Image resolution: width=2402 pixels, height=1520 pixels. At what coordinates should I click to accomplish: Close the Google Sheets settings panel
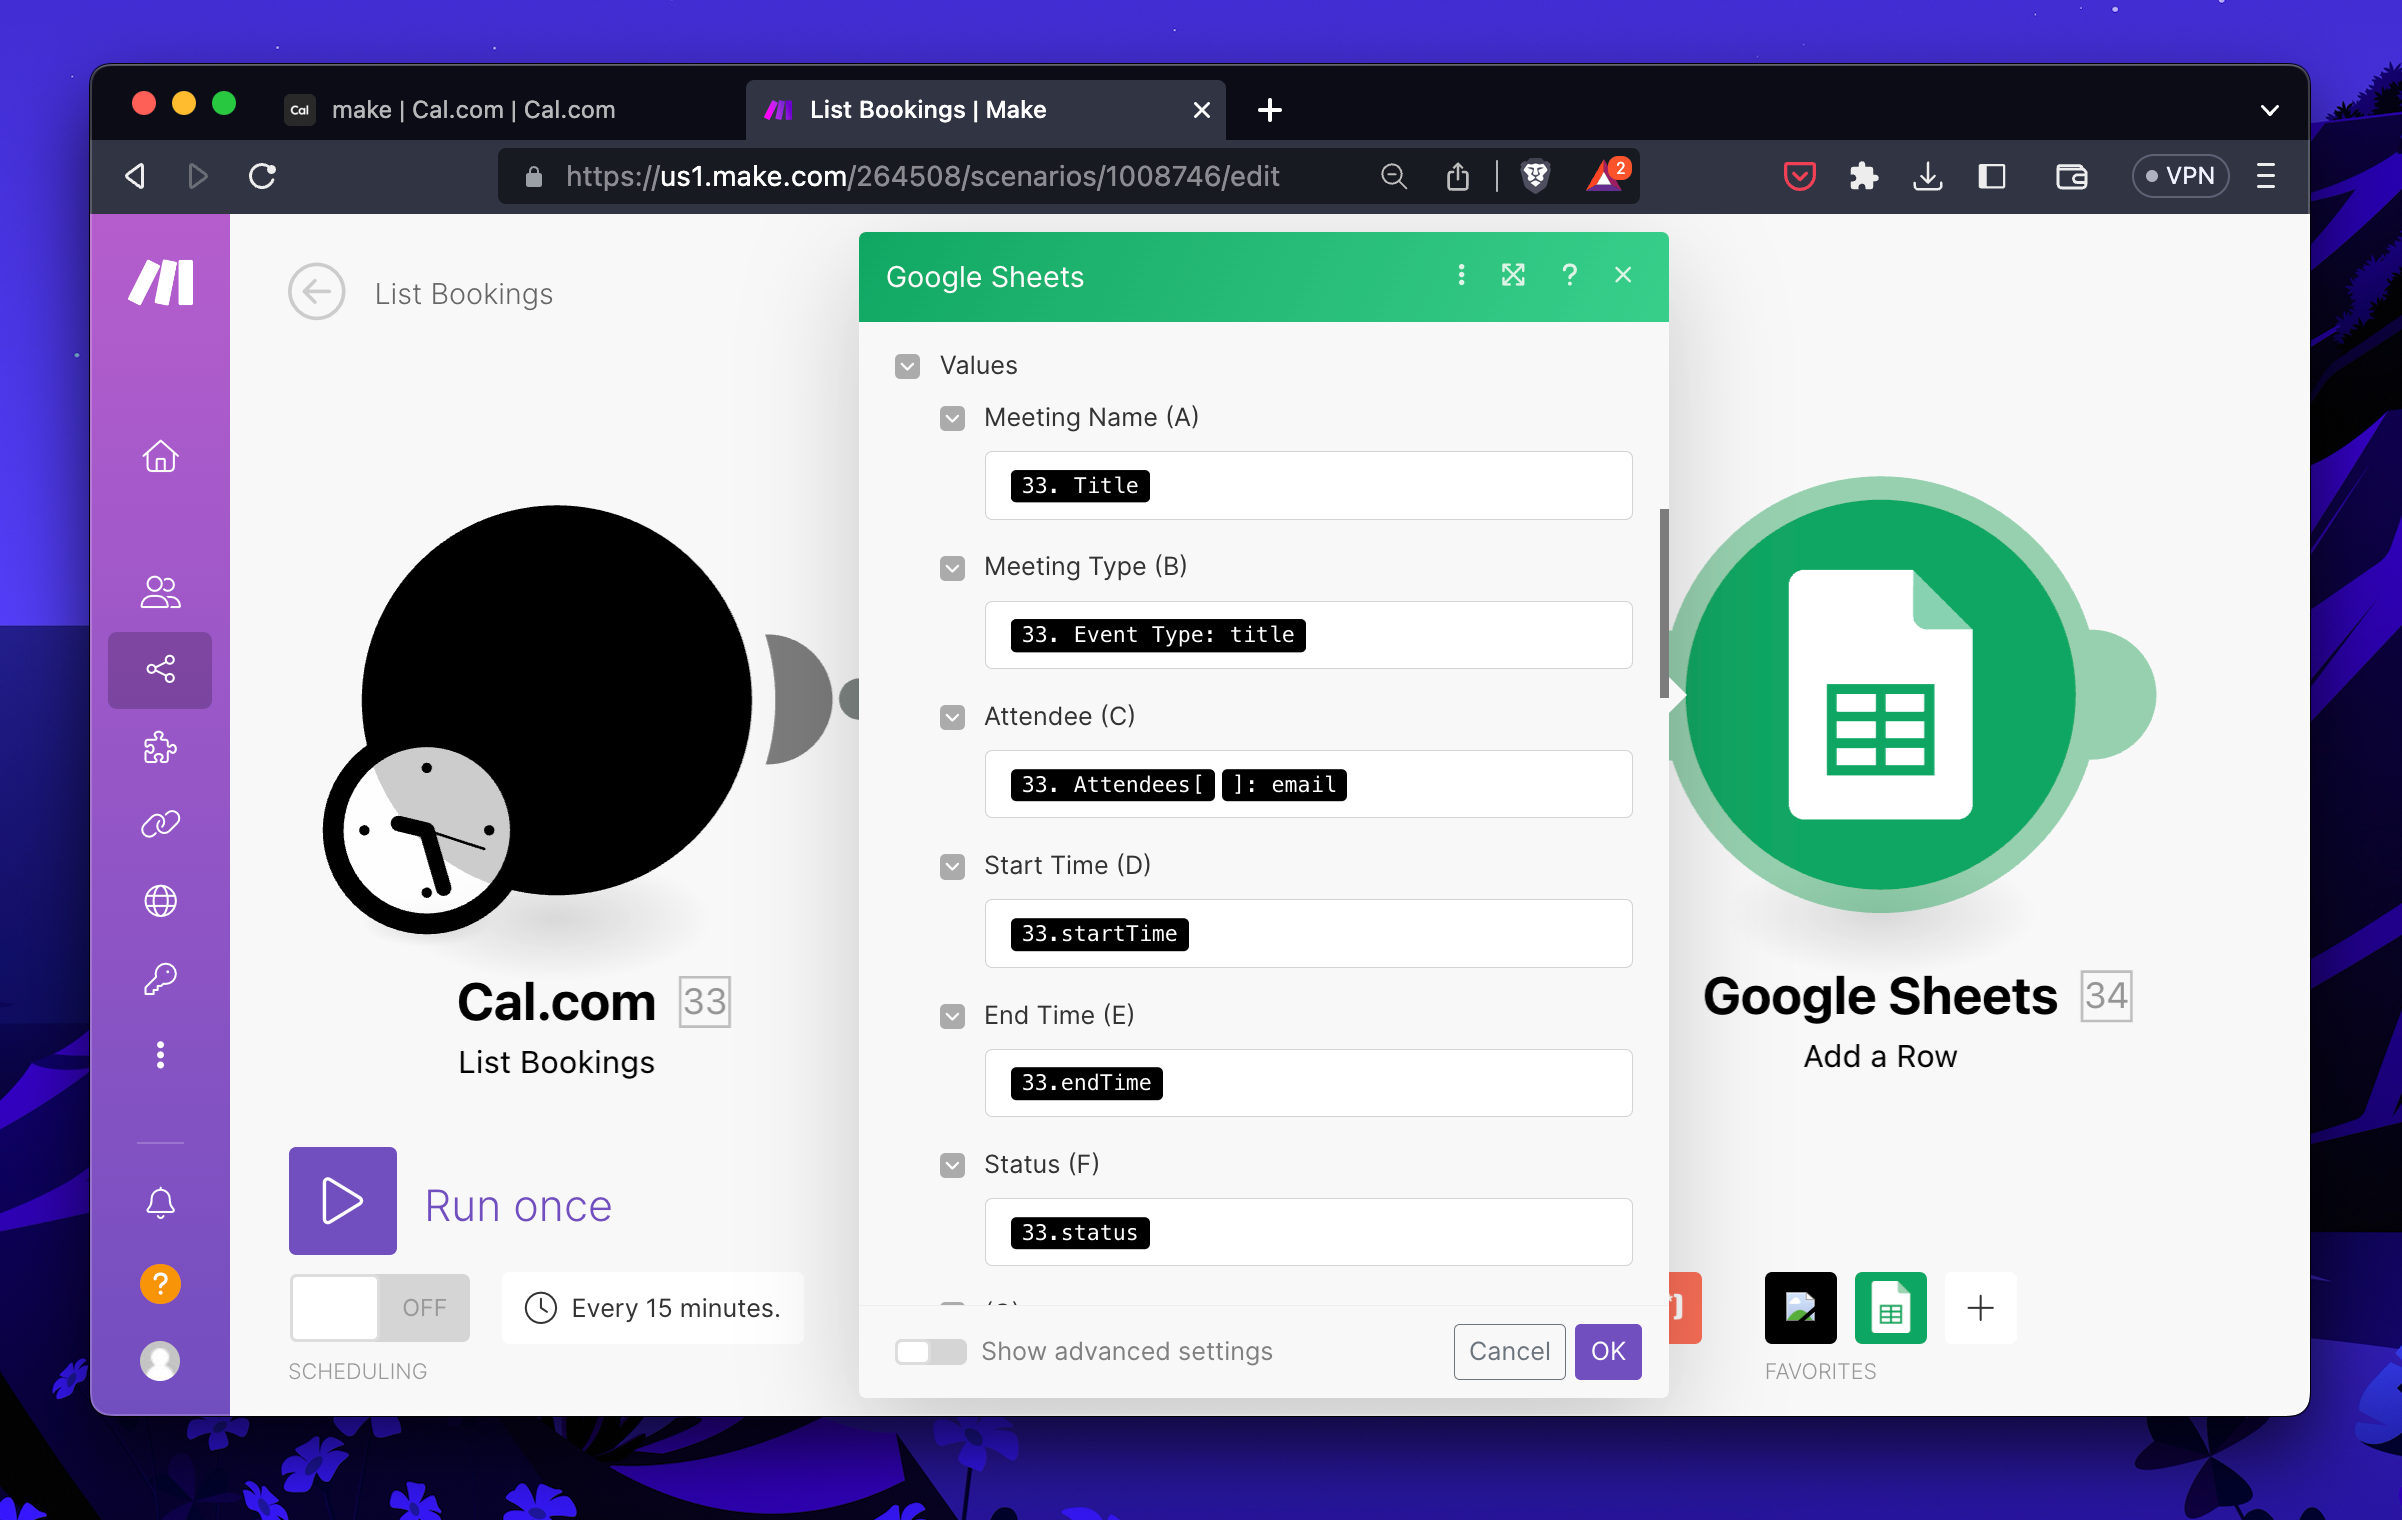(1623, 275)
